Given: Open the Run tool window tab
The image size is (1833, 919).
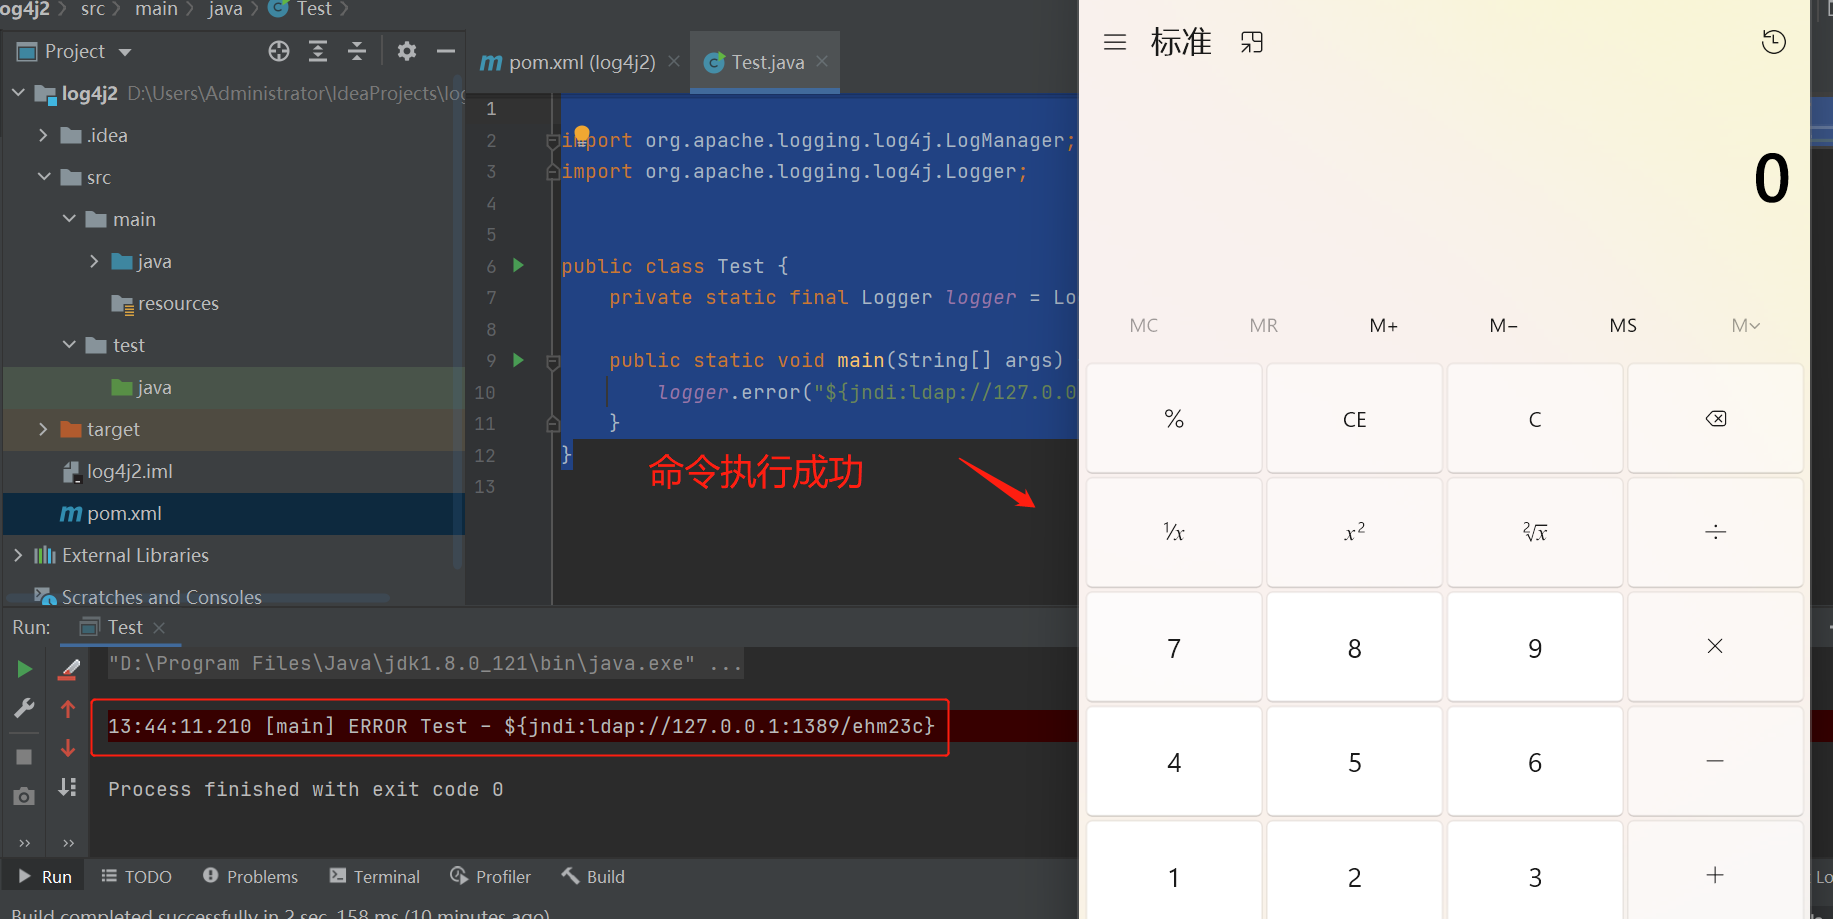Looking at the screenshot, I should click(x=45, y=877).
